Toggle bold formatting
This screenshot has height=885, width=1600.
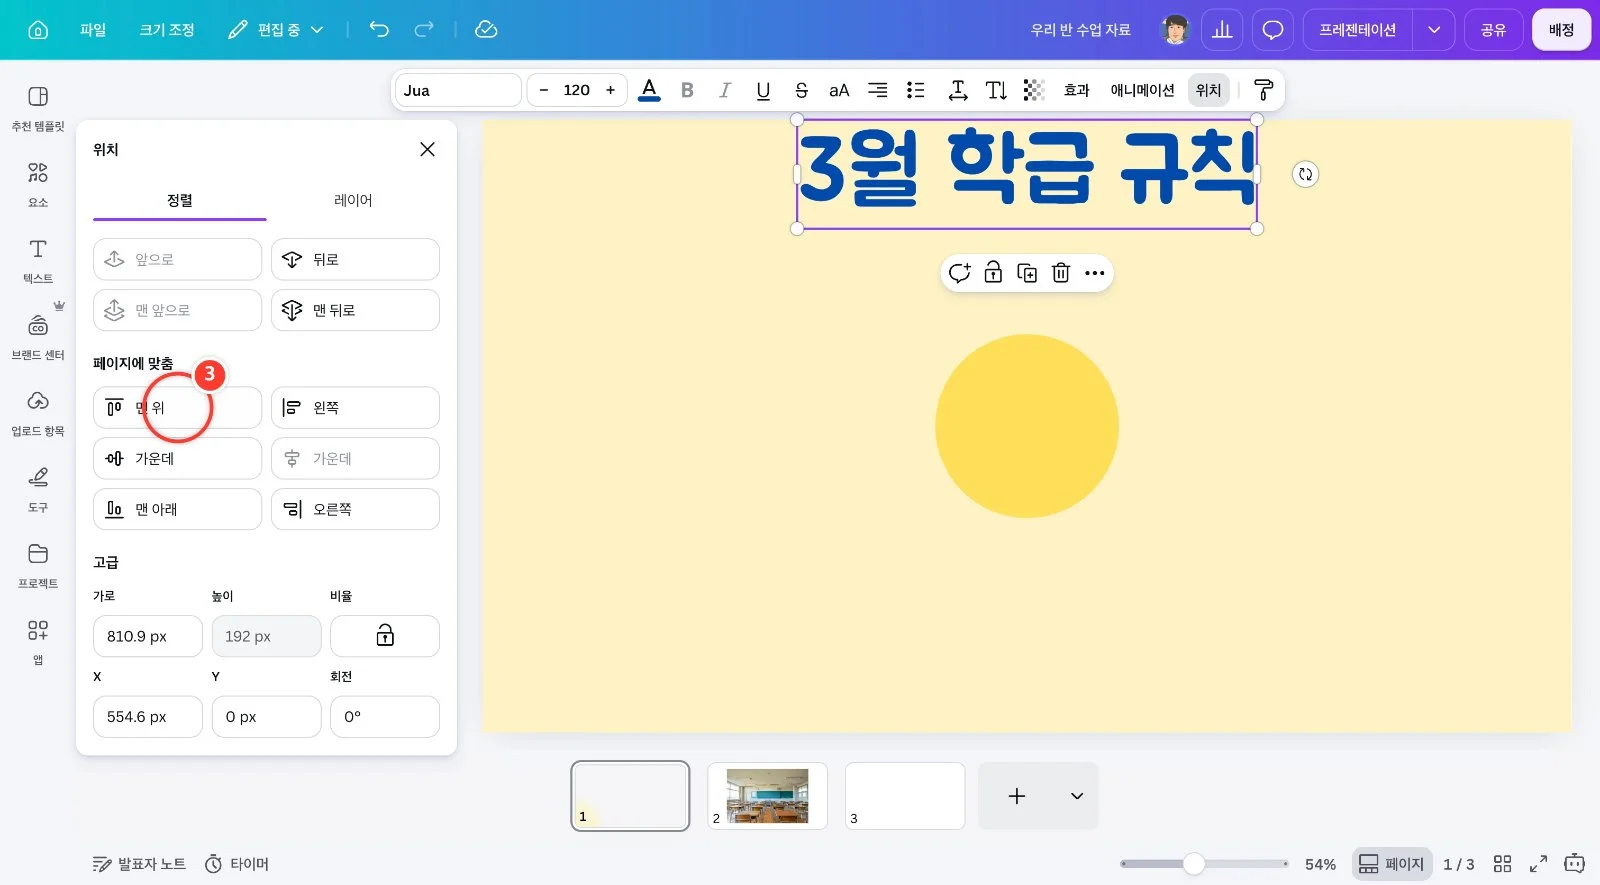pos(687,90)
